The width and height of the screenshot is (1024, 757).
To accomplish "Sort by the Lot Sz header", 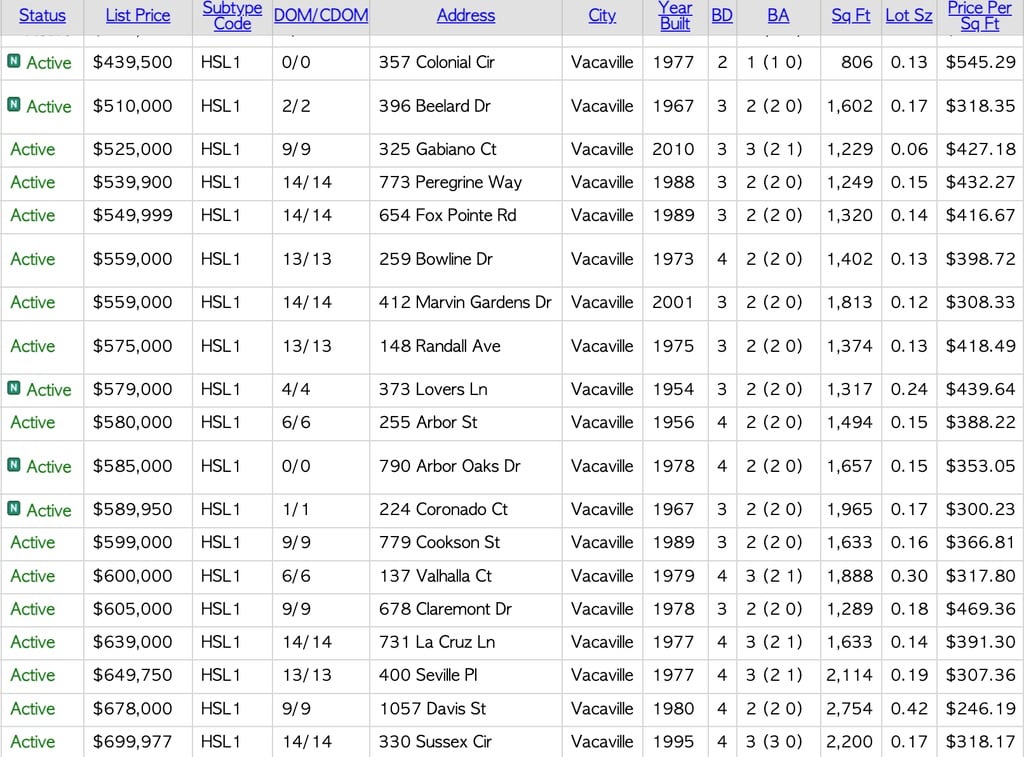I will (x=908, y=15).
